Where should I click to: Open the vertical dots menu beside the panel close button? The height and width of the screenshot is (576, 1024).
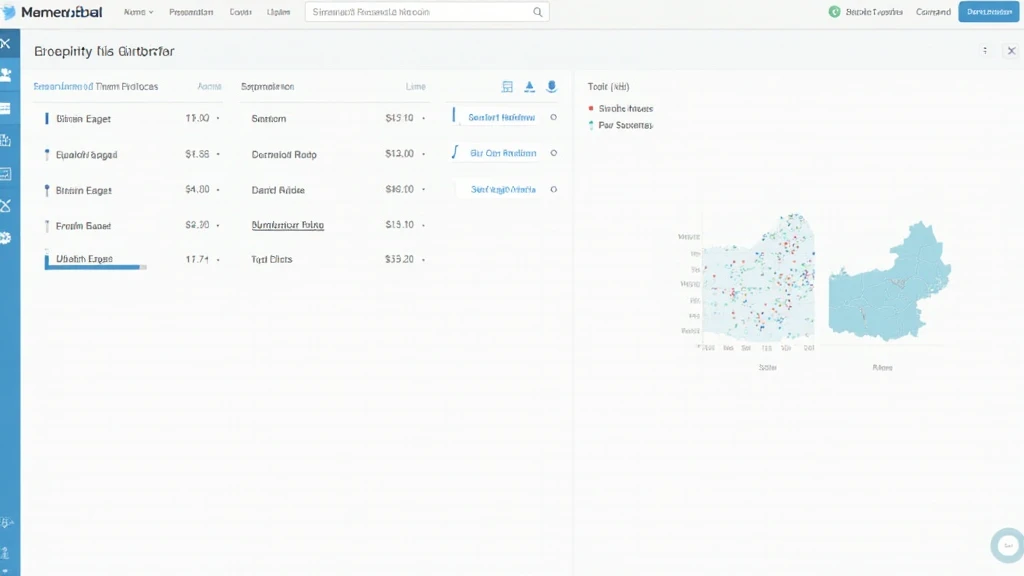pos(985,50)
